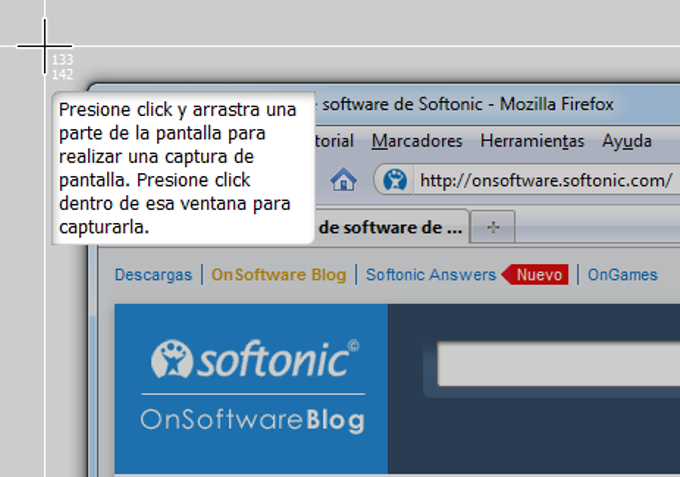Screen dimensions: 680x477
Task: Click the URL field showing onsoftware.softonic.com
Action: (x=546, y=180)
